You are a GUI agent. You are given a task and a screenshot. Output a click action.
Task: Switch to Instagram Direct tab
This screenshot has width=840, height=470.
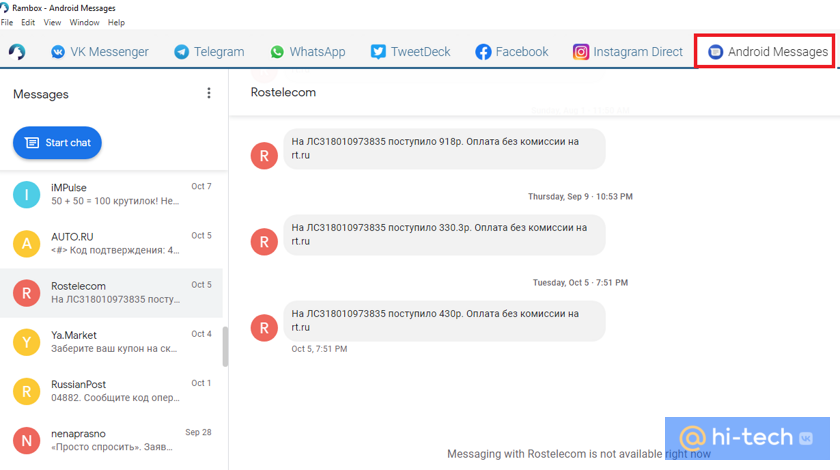(x=627, y=51)
